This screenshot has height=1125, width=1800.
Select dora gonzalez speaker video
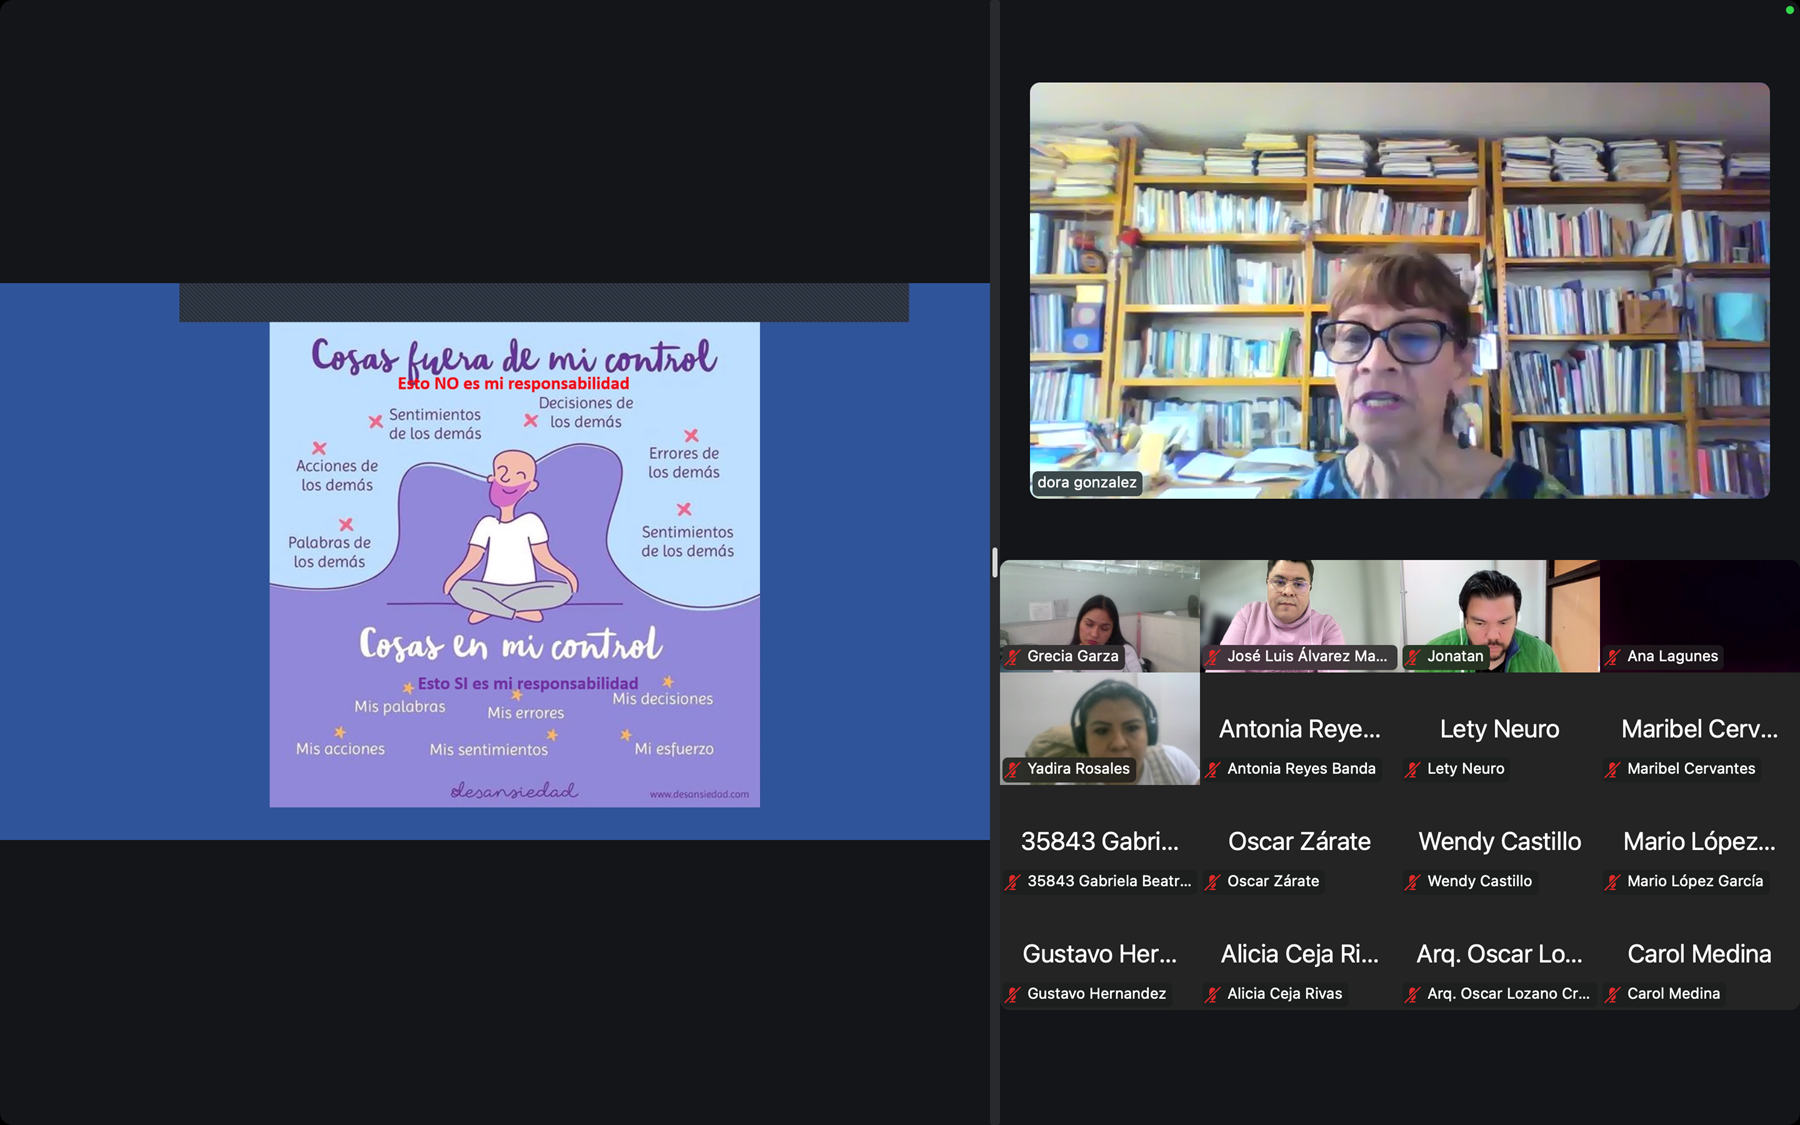(1399, 290)
